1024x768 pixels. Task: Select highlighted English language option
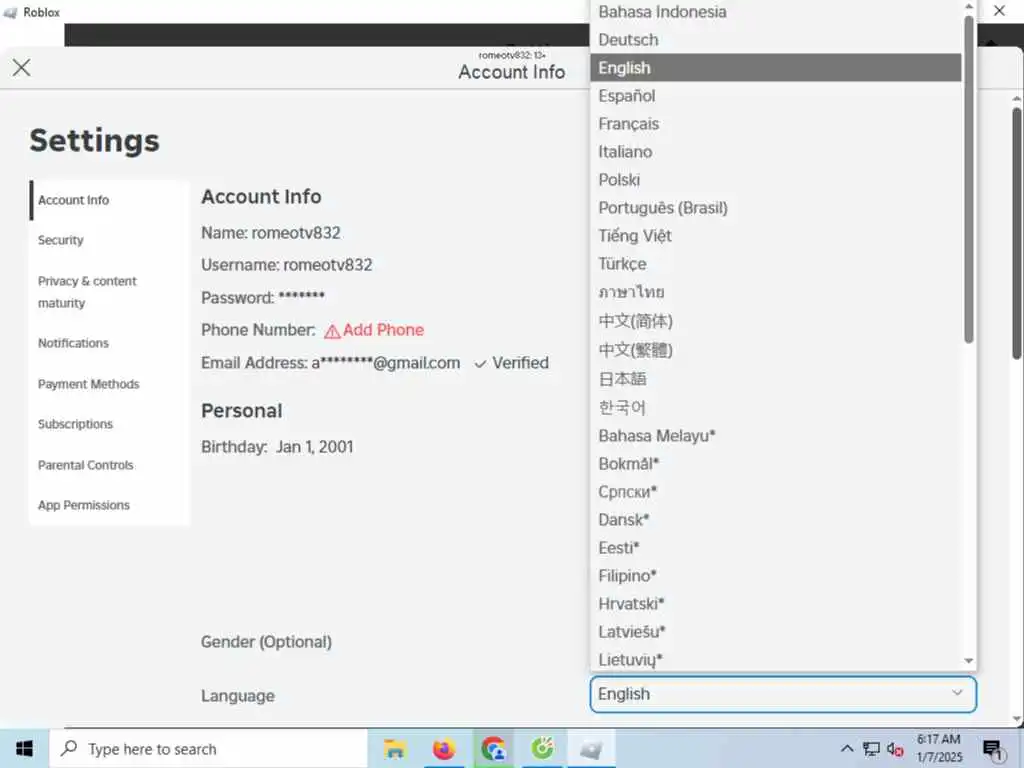775,68
